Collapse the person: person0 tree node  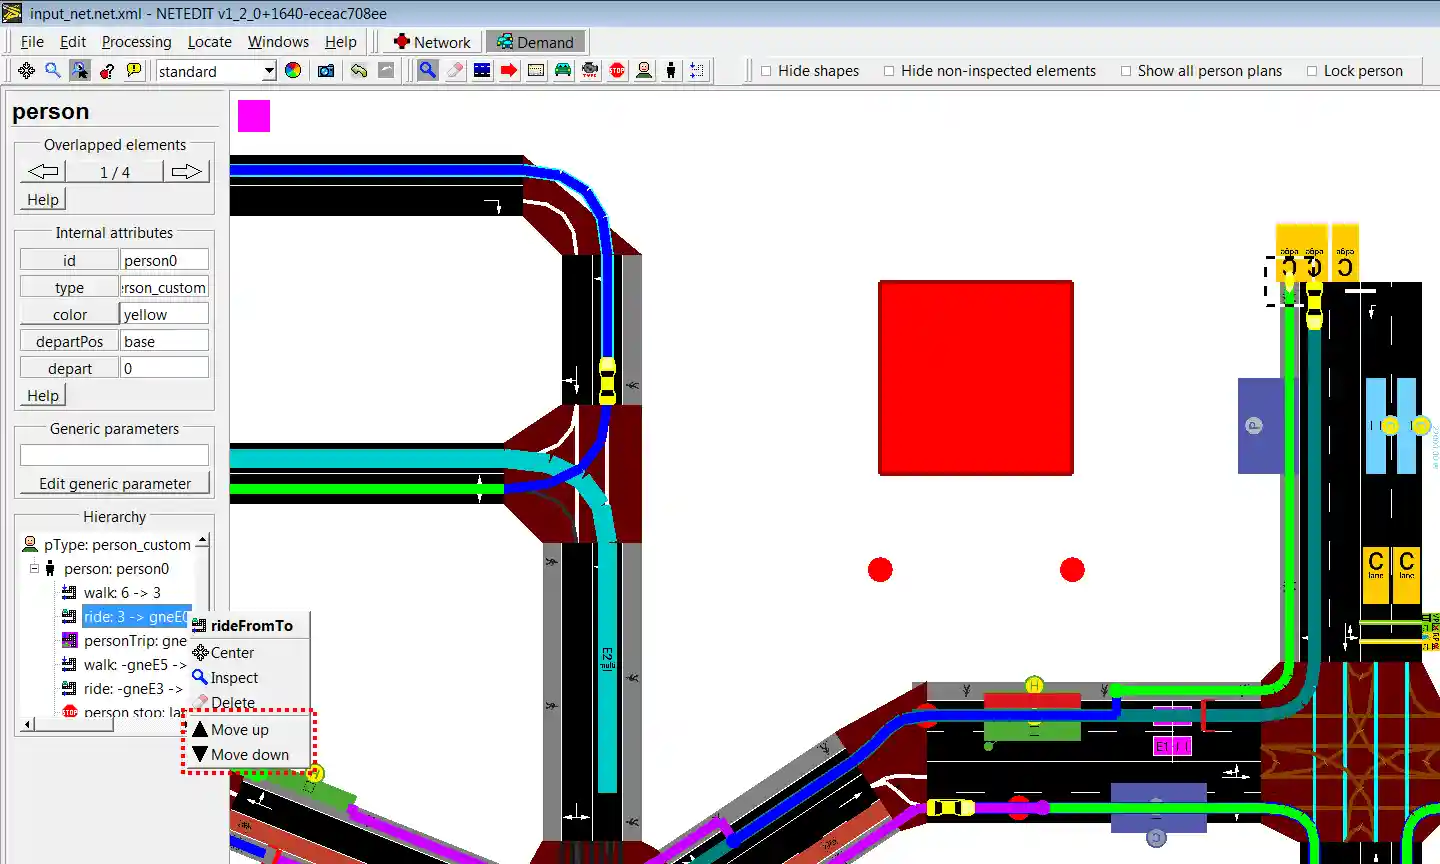[34, 568]
